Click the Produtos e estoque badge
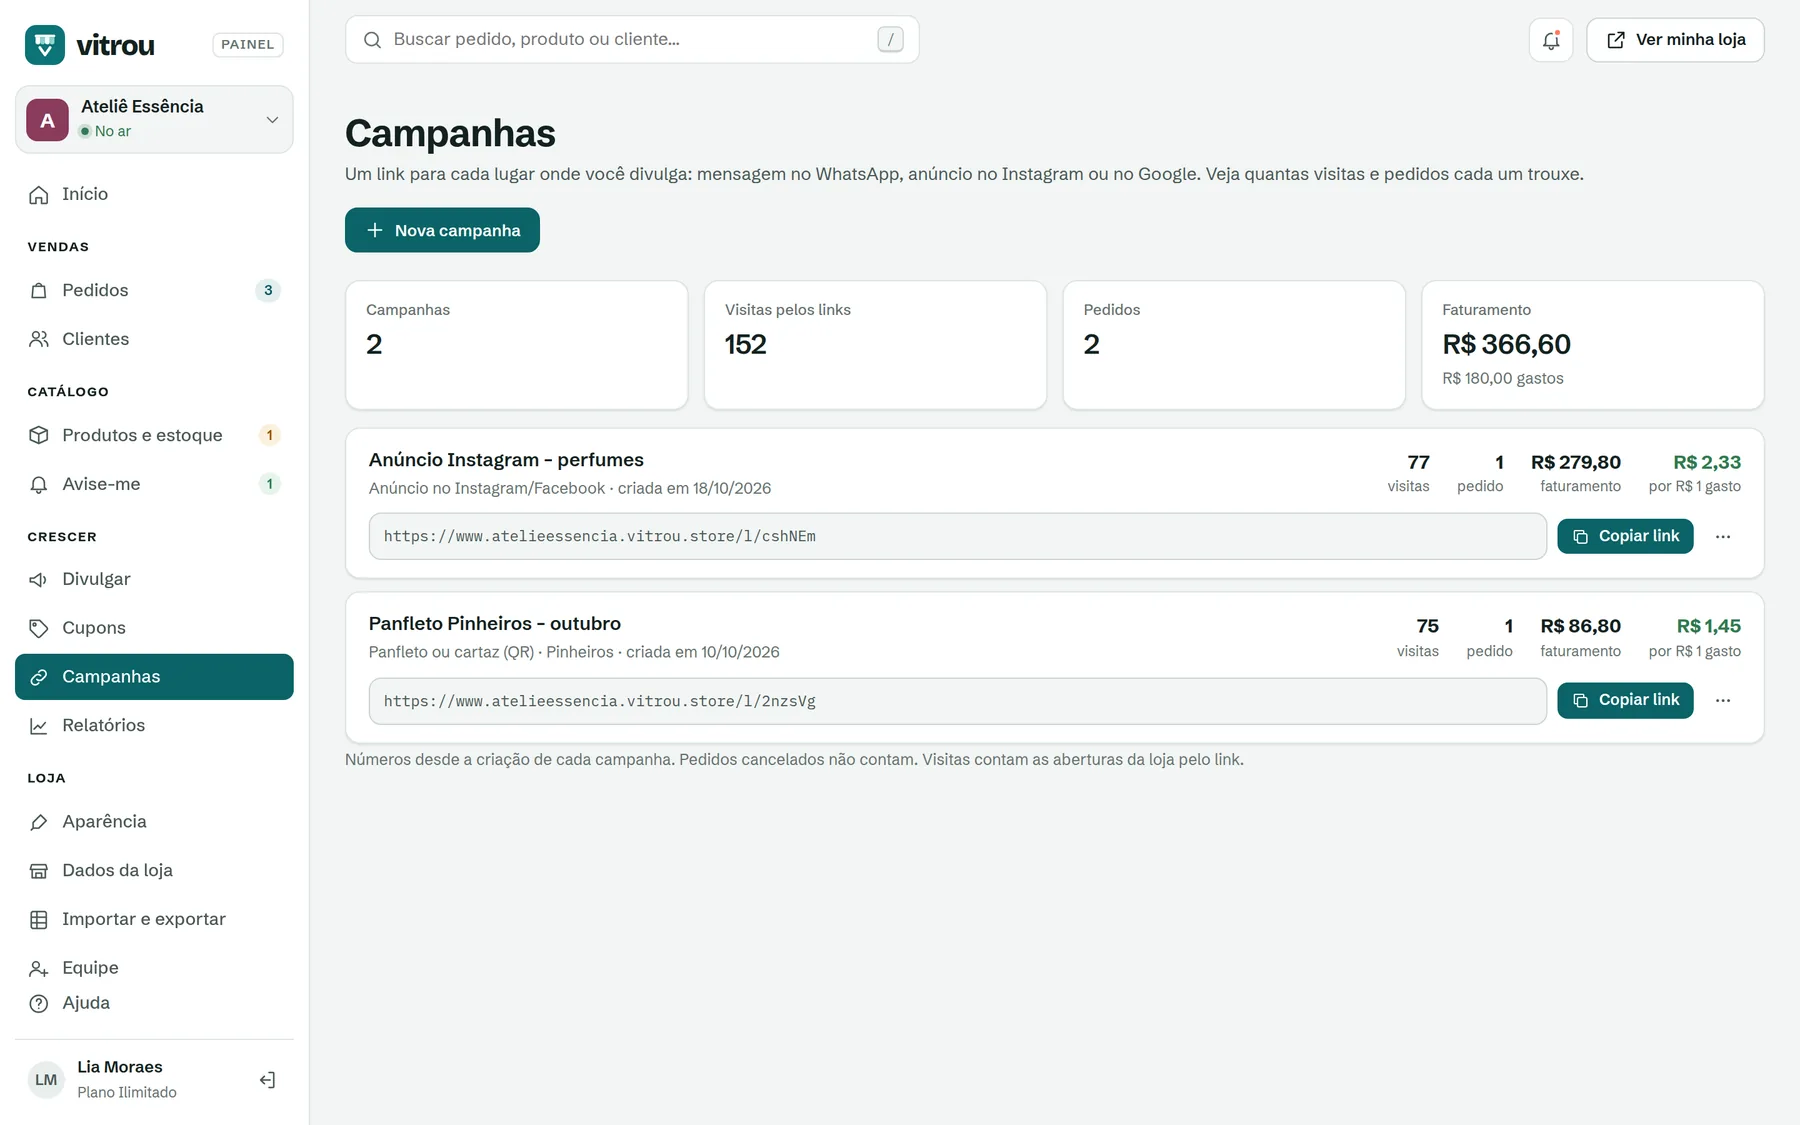This screenshot has height=1125, width=1800. tap(269, 435)
